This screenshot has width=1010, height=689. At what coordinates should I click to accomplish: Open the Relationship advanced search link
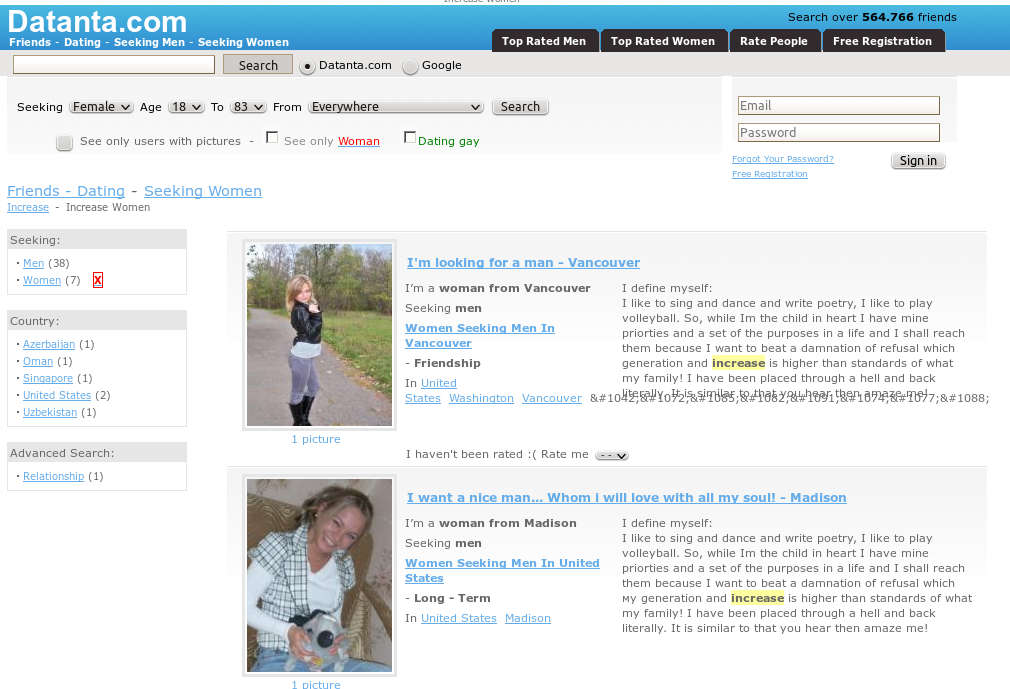(x=53, y=477)
